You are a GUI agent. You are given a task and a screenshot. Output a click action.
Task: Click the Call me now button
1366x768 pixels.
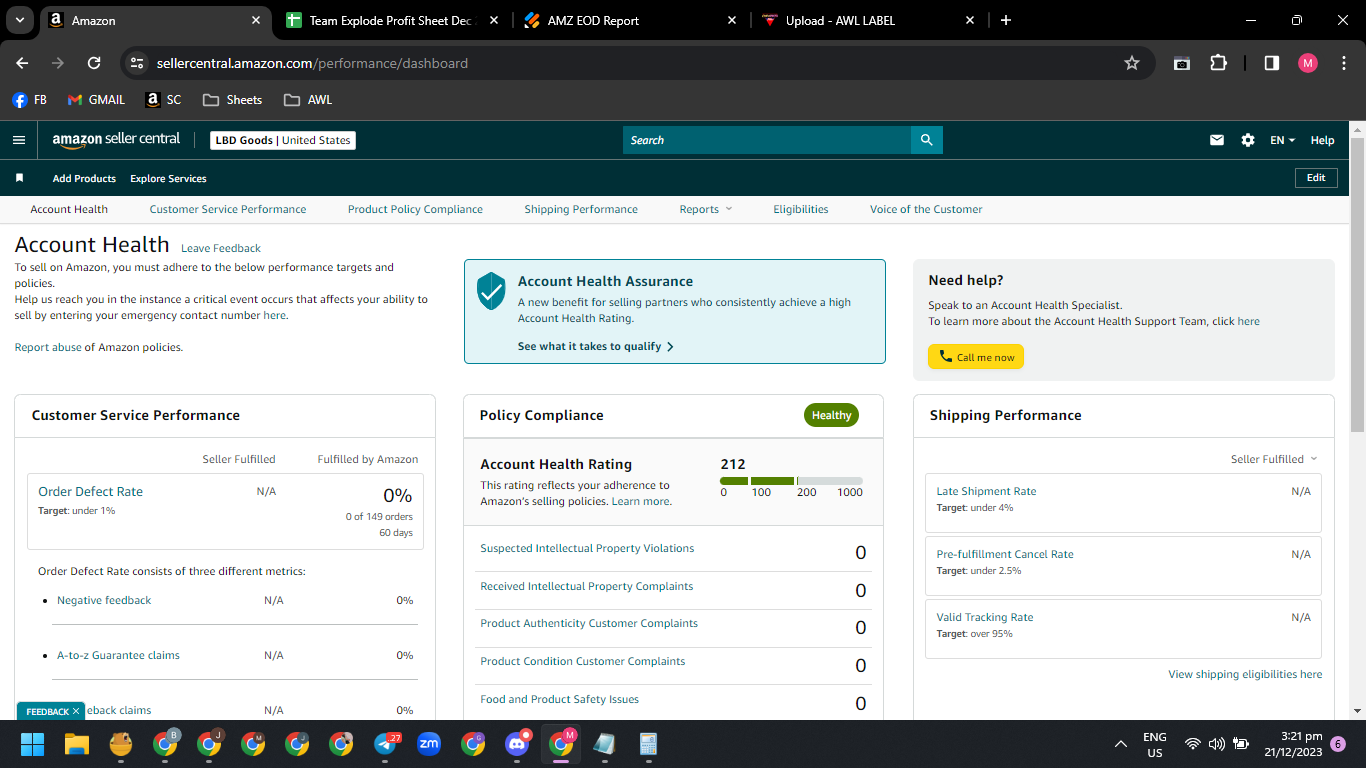click(976, 357)
